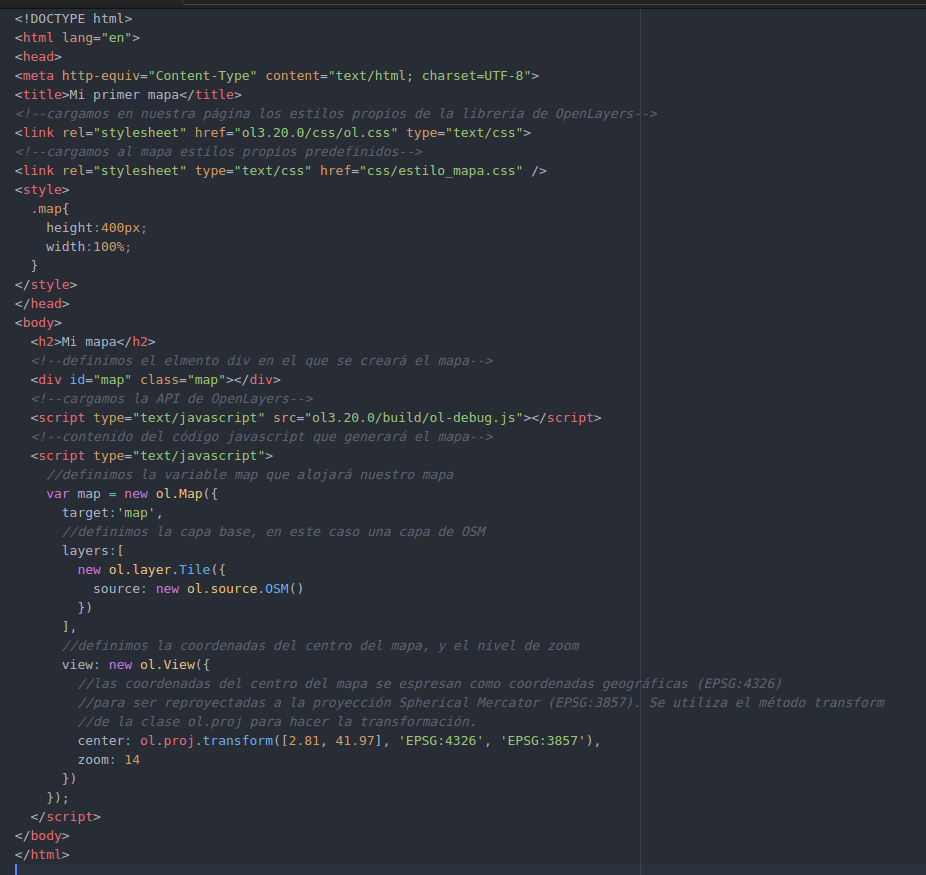Click the comment about the div element
This screenshot has width=926, height=875.
[x=262, y=361]
